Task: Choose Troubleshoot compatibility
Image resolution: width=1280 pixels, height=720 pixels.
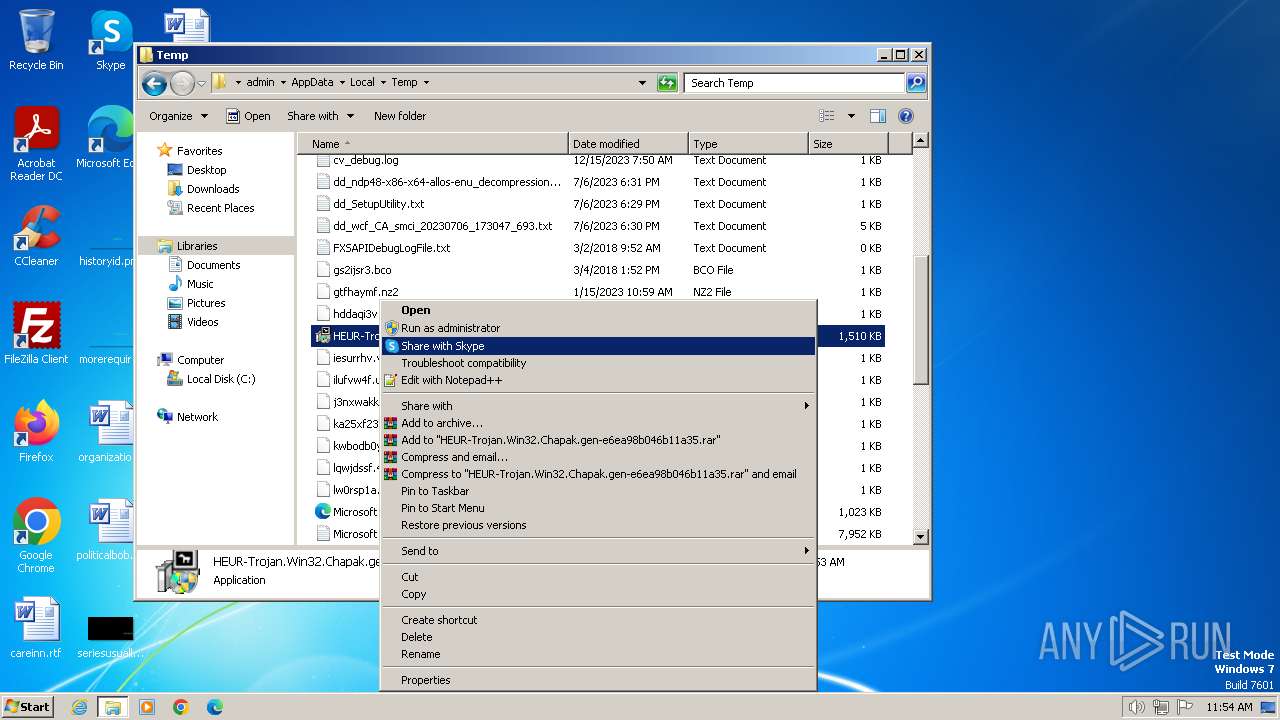Action: click(x=599, y=363)
